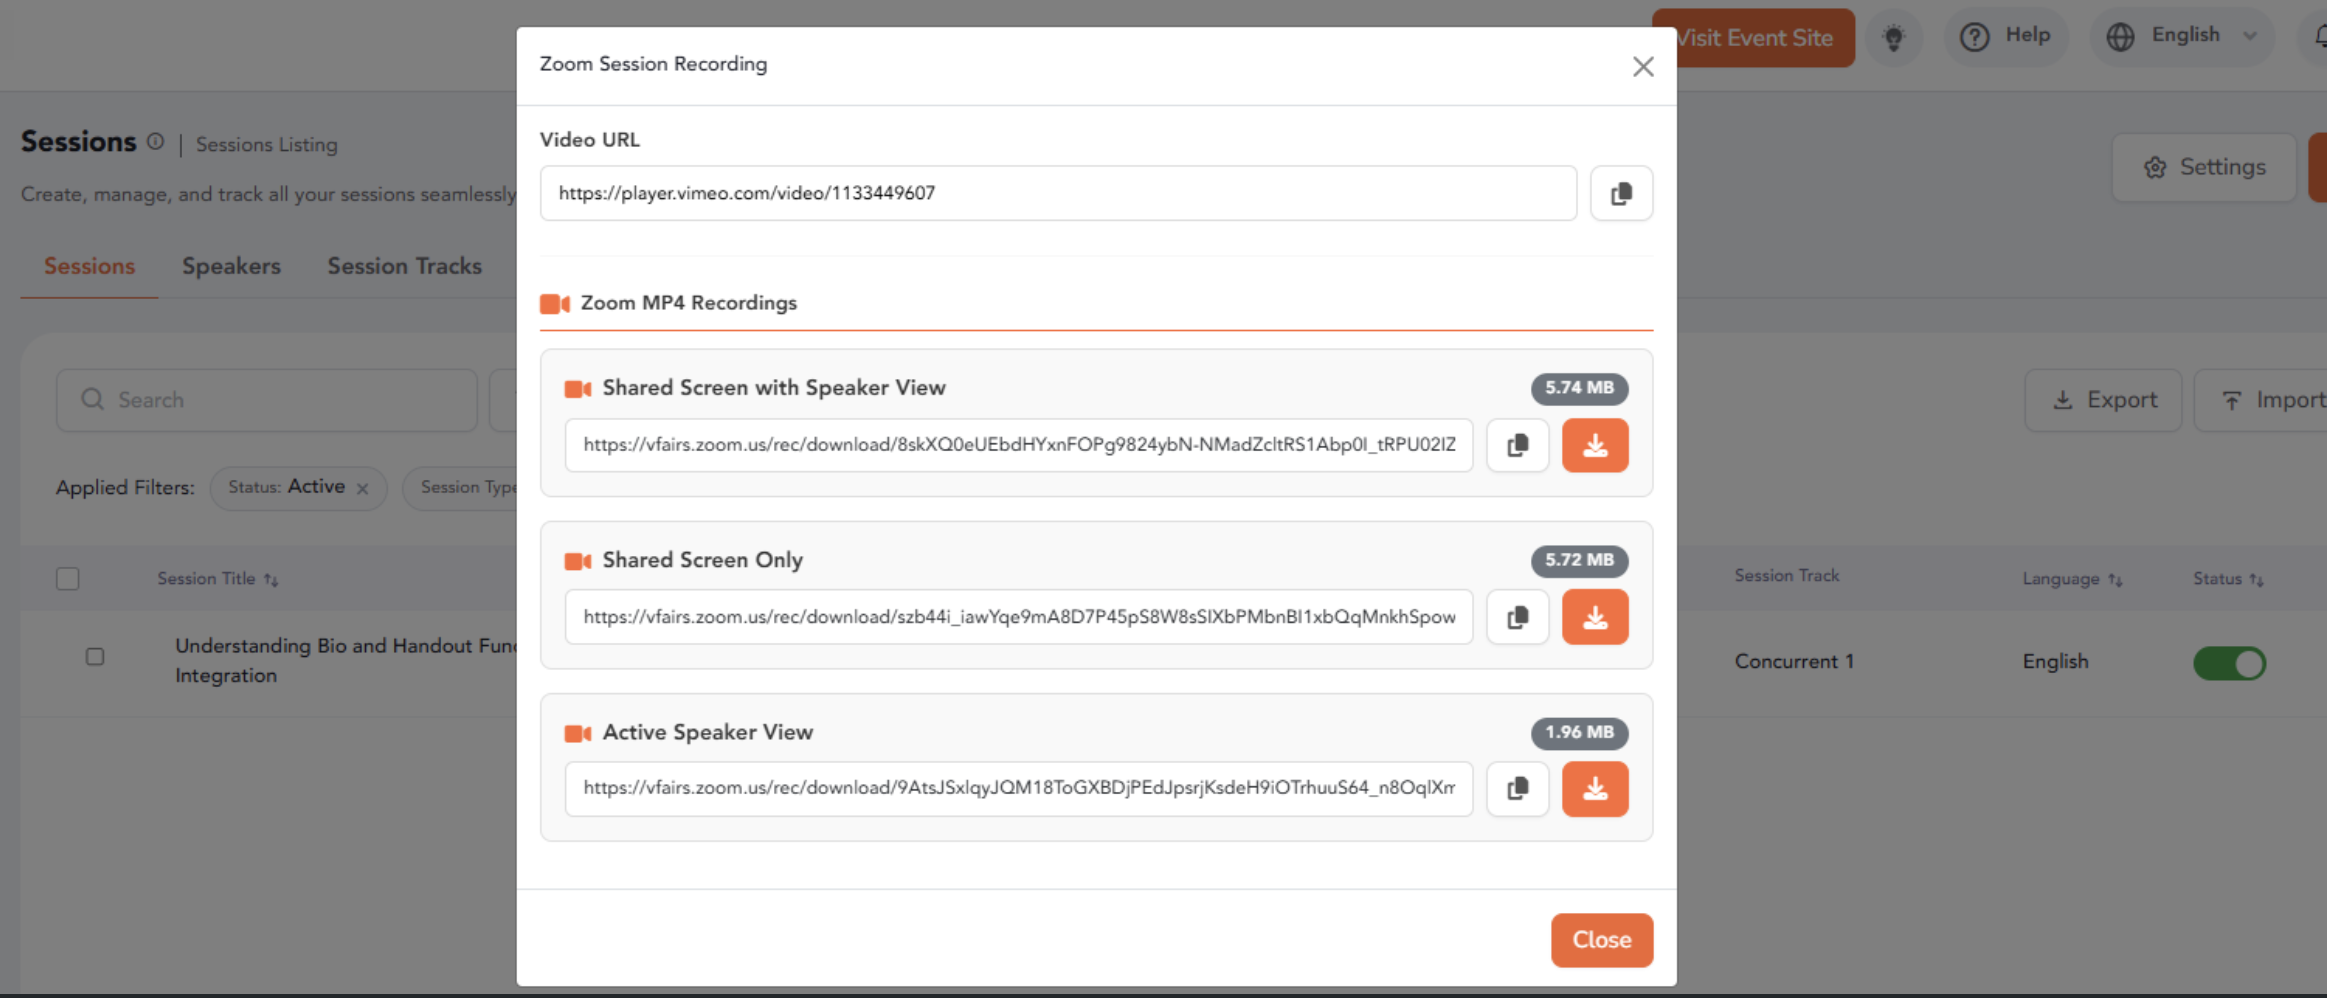Close the Zoom Session Recording dialog
This screenshot has width=2327, height=998.
point(1641,66)
